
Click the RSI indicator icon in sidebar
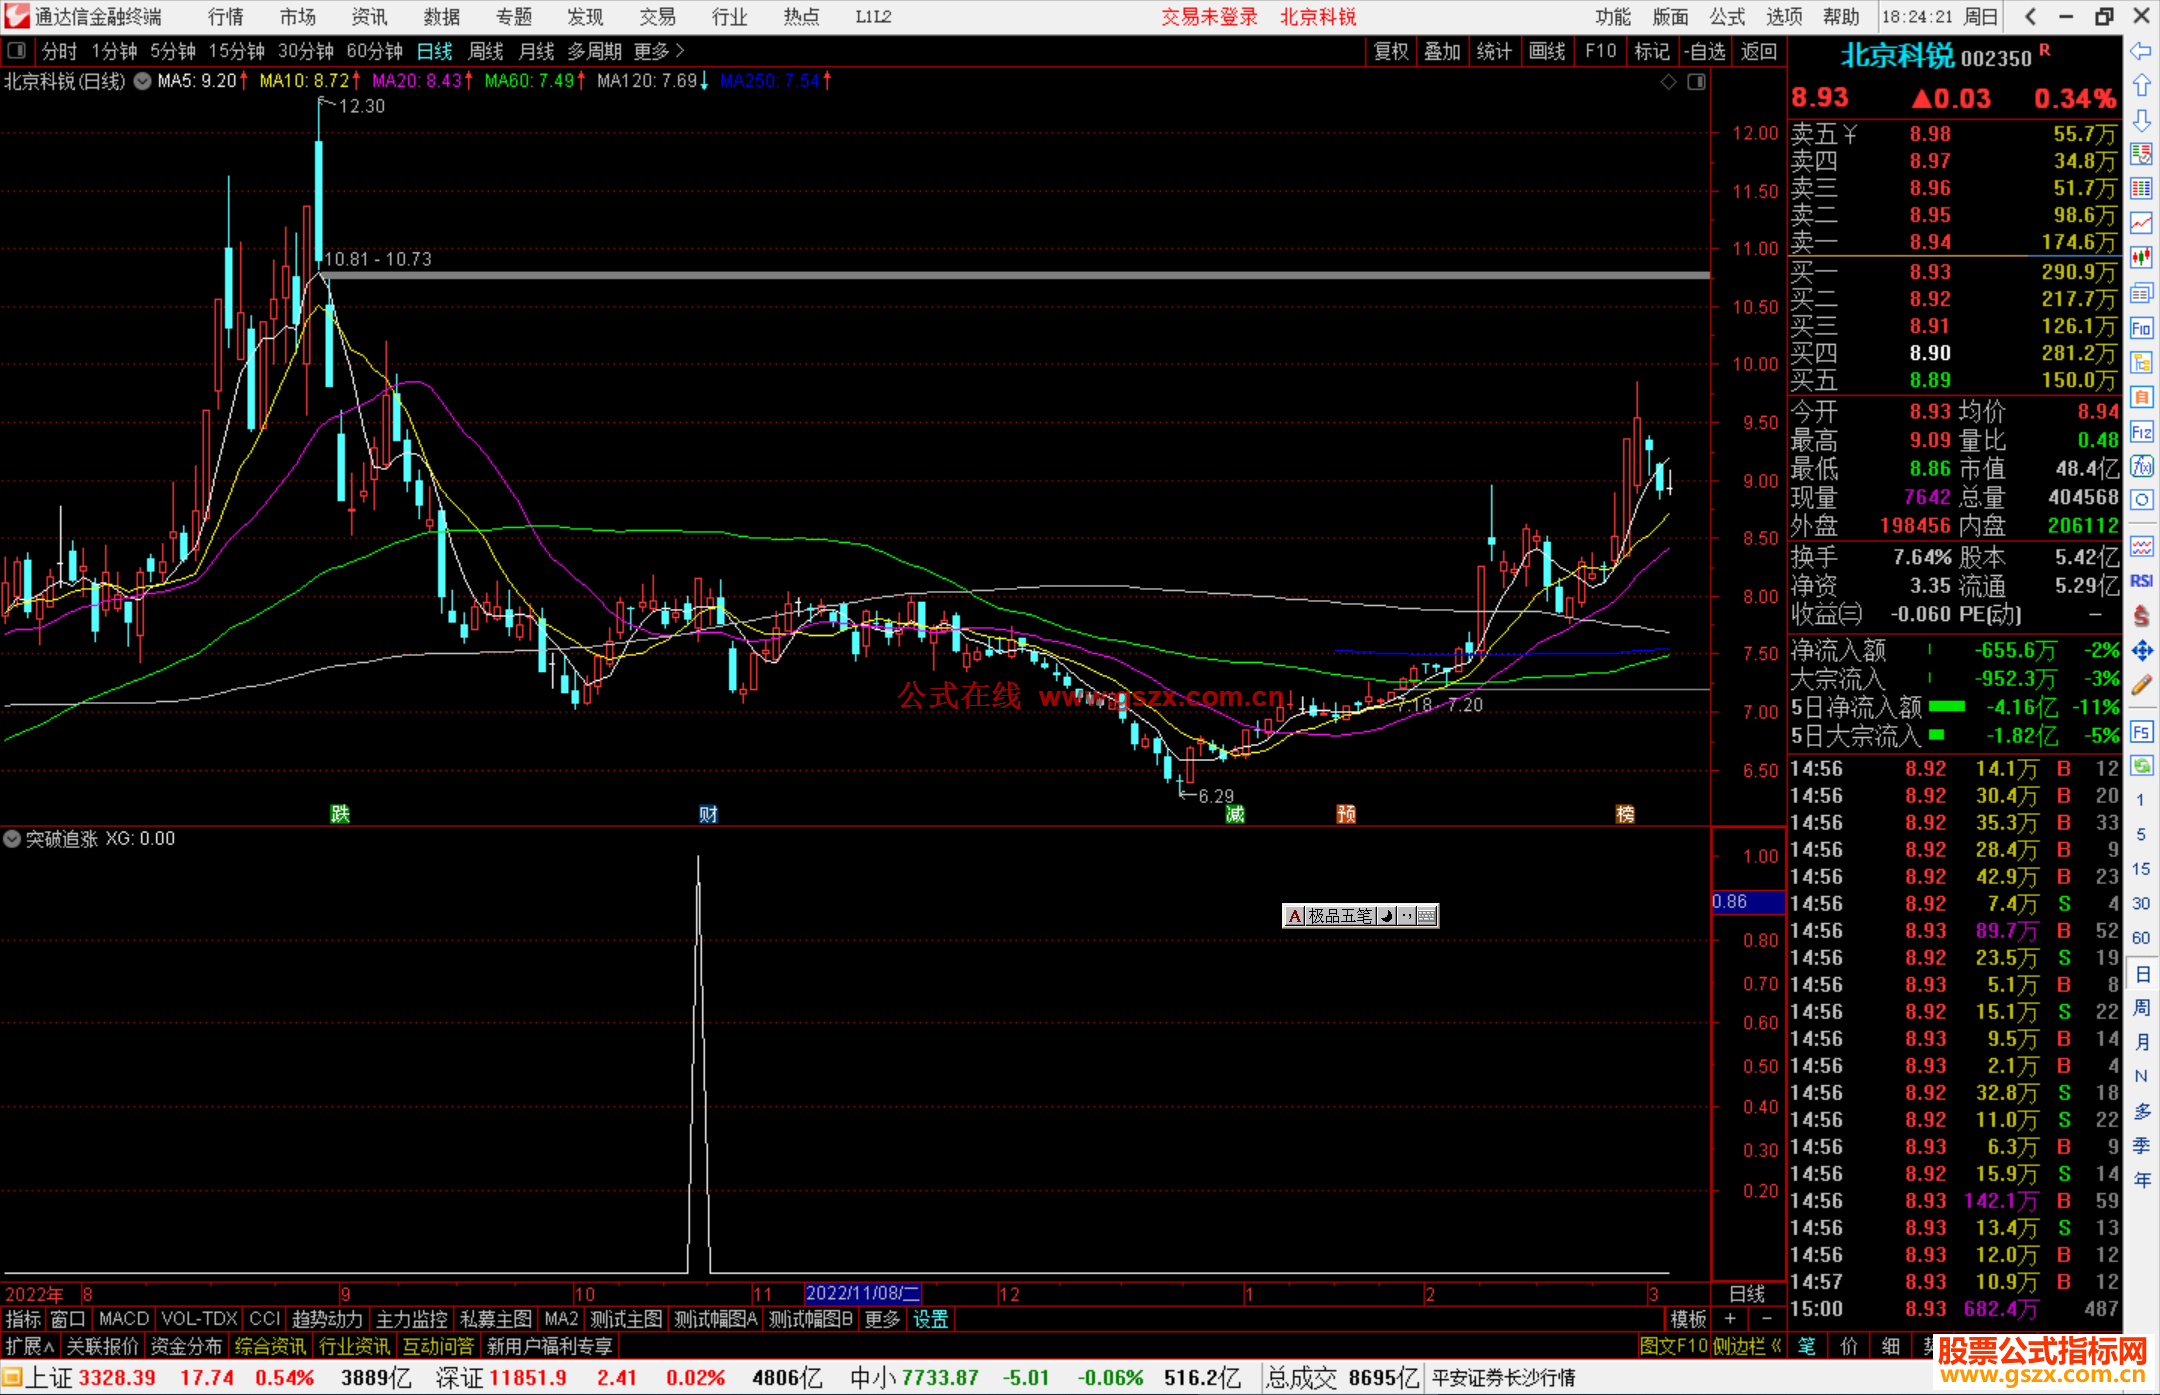point(2141,581)
